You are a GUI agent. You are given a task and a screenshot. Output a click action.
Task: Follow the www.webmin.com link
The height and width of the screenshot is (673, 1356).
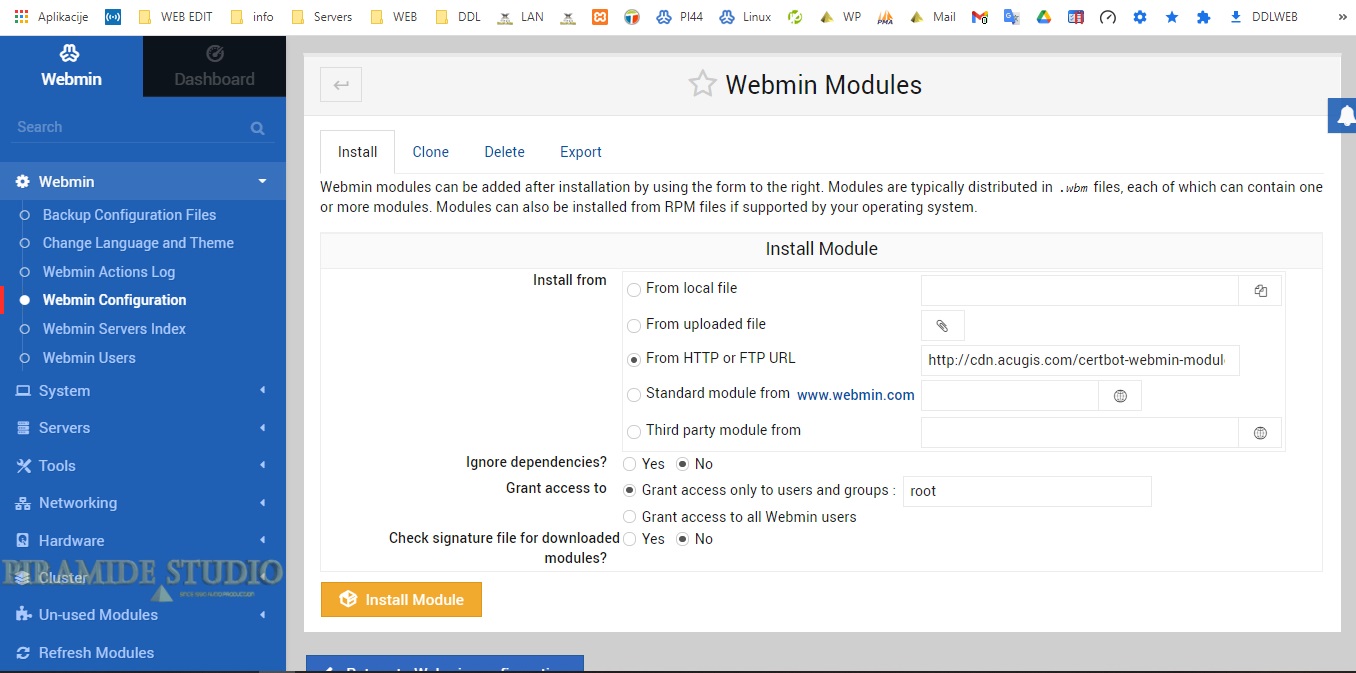856,395
